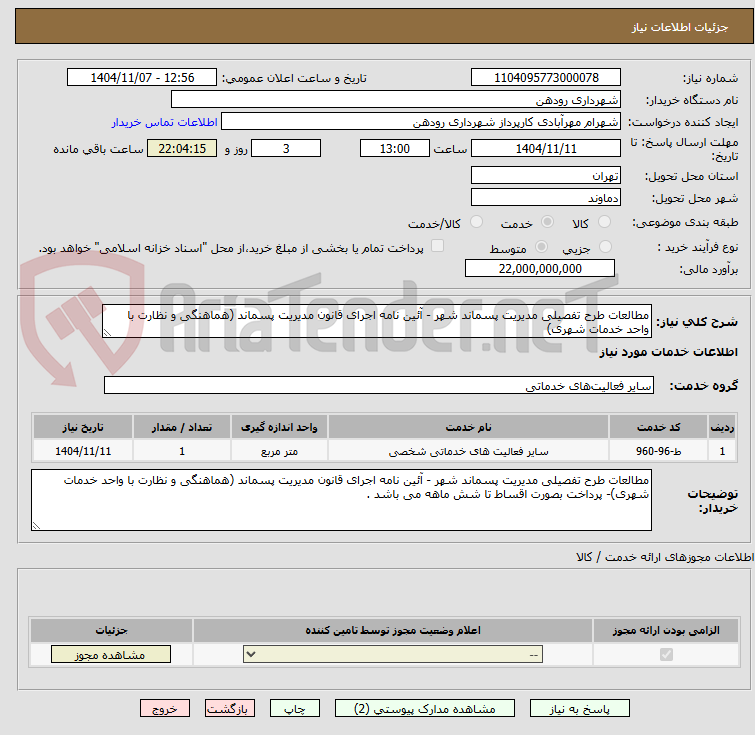Open 'مشاهده مدارک پیوستی (2)' attachments

click(424, 709)
